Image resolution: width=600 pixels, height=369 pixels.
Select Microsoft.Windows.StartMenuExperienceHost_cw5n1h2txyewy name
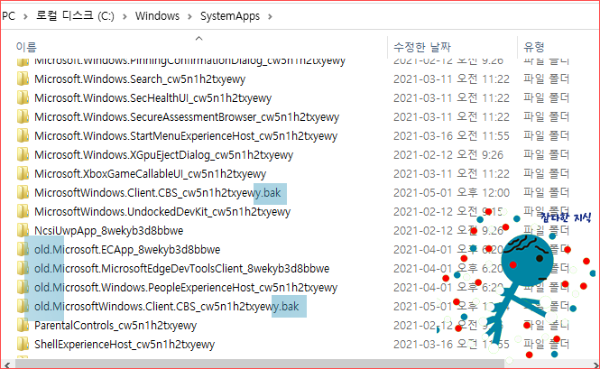click(186, 136)
